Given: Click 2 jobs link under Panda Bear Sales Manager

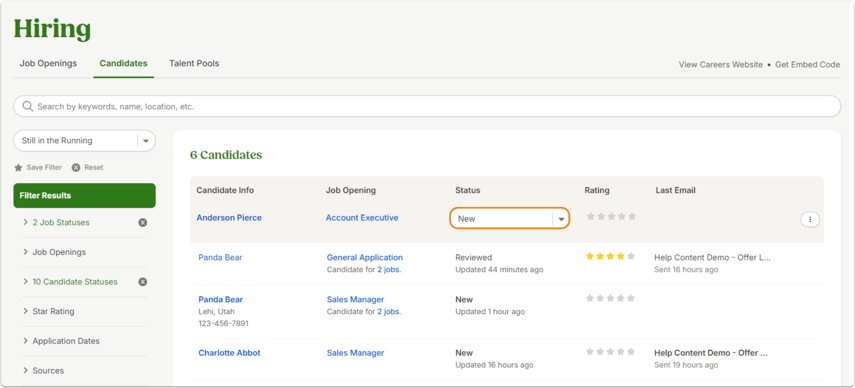Looking at the screenshot, I should 389,312.
